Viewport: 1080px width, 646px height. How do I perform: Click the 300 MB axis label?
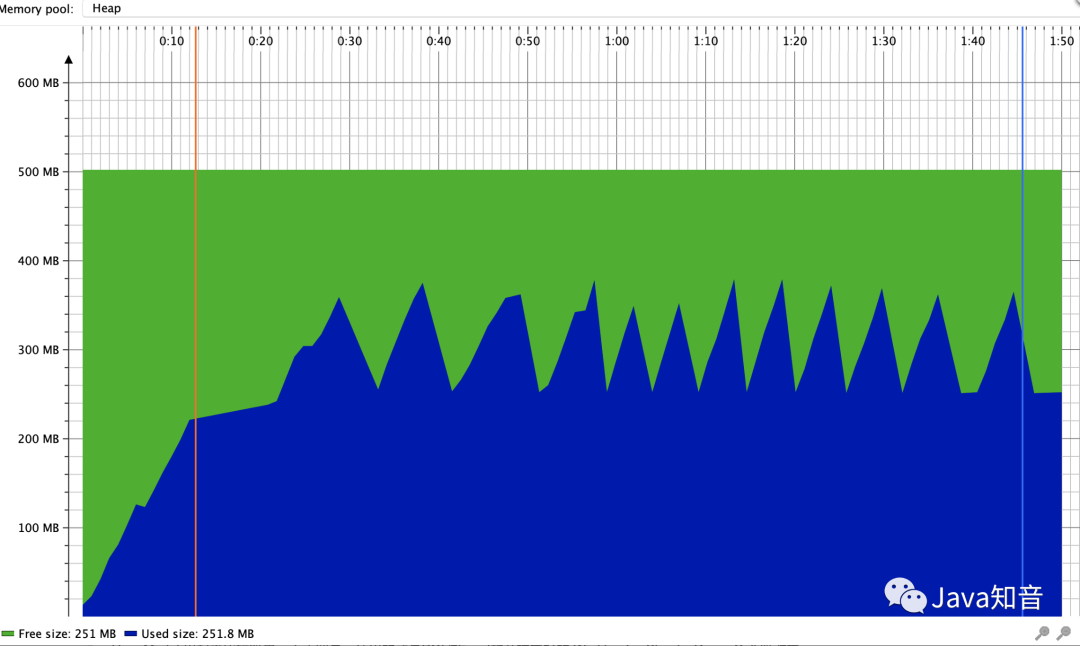coord(38,350)
